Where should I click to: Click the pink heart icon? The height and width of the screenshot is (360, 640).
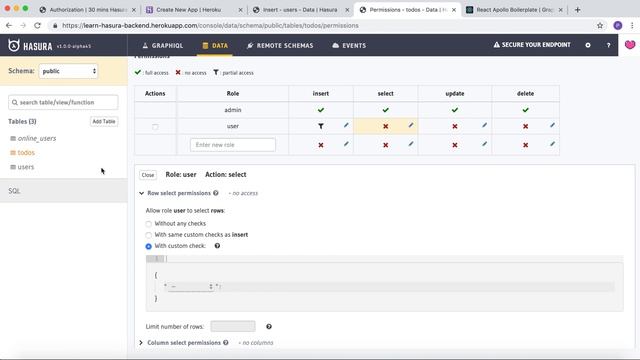coord(630,44)
